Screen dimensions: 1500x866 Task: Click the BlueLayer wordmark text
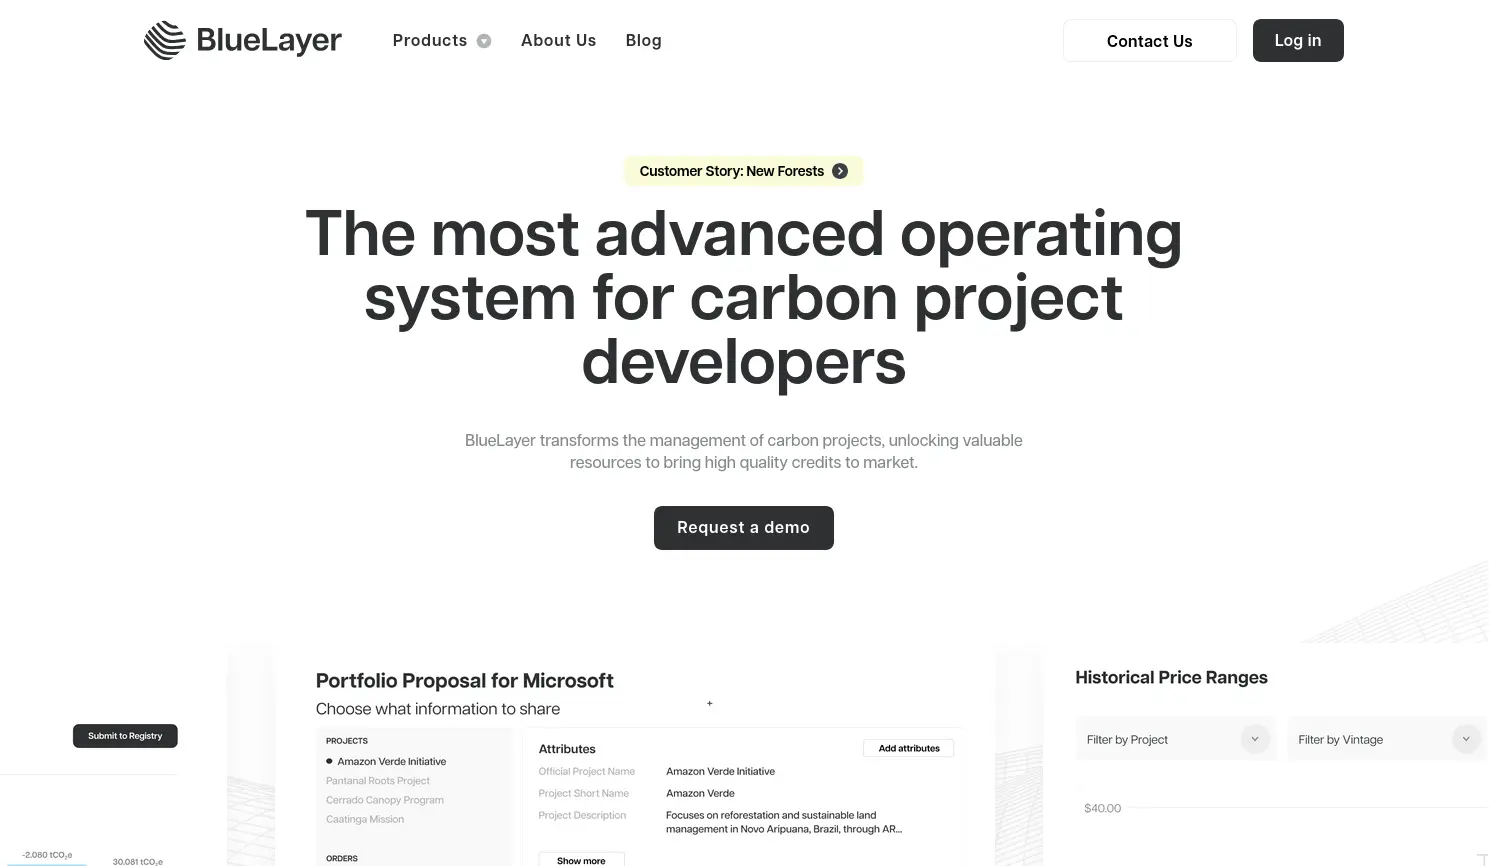coord(269,41)
